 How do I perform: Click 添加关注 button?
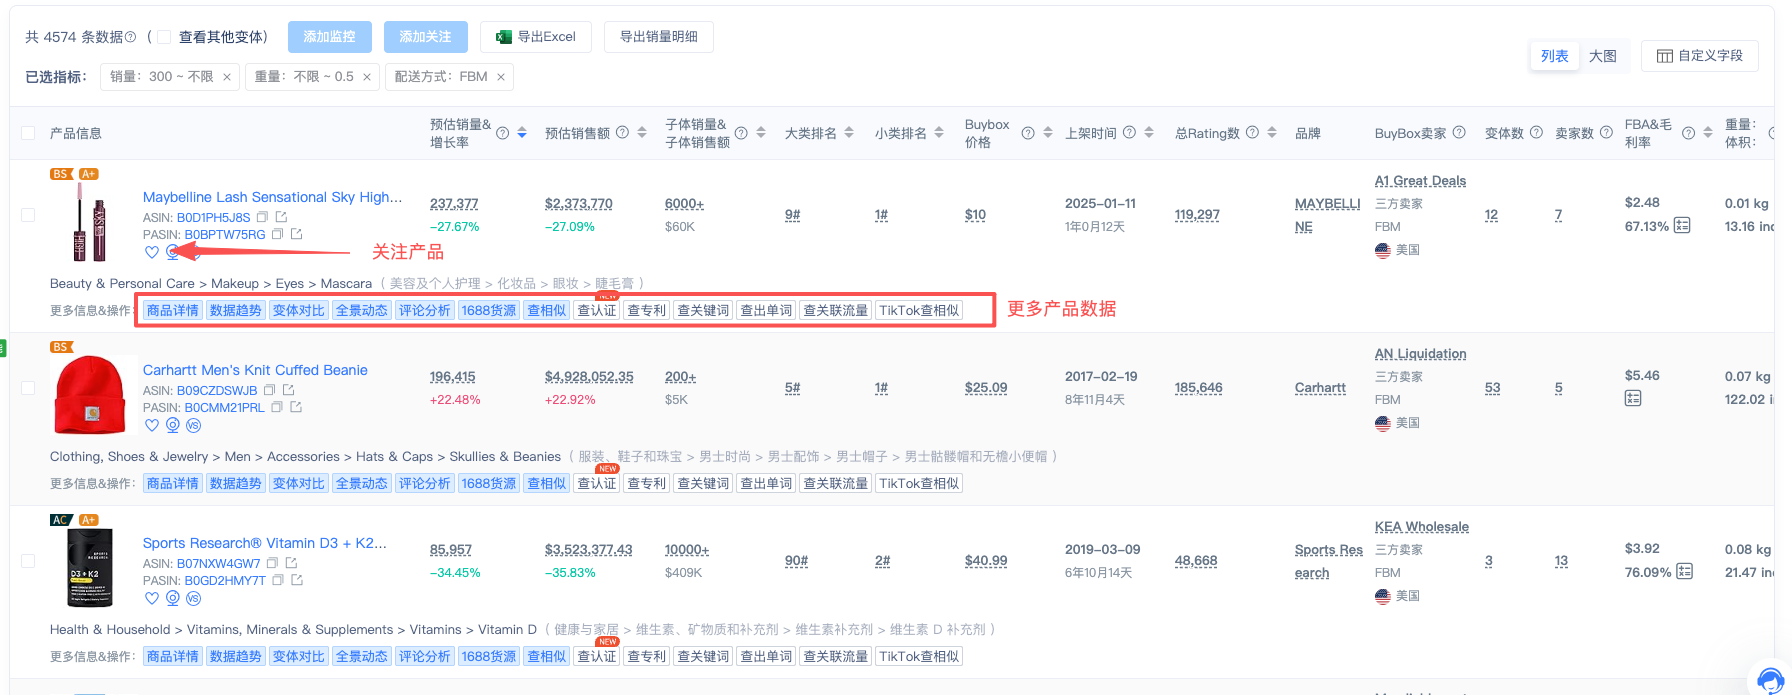click(x=426, y=37)
